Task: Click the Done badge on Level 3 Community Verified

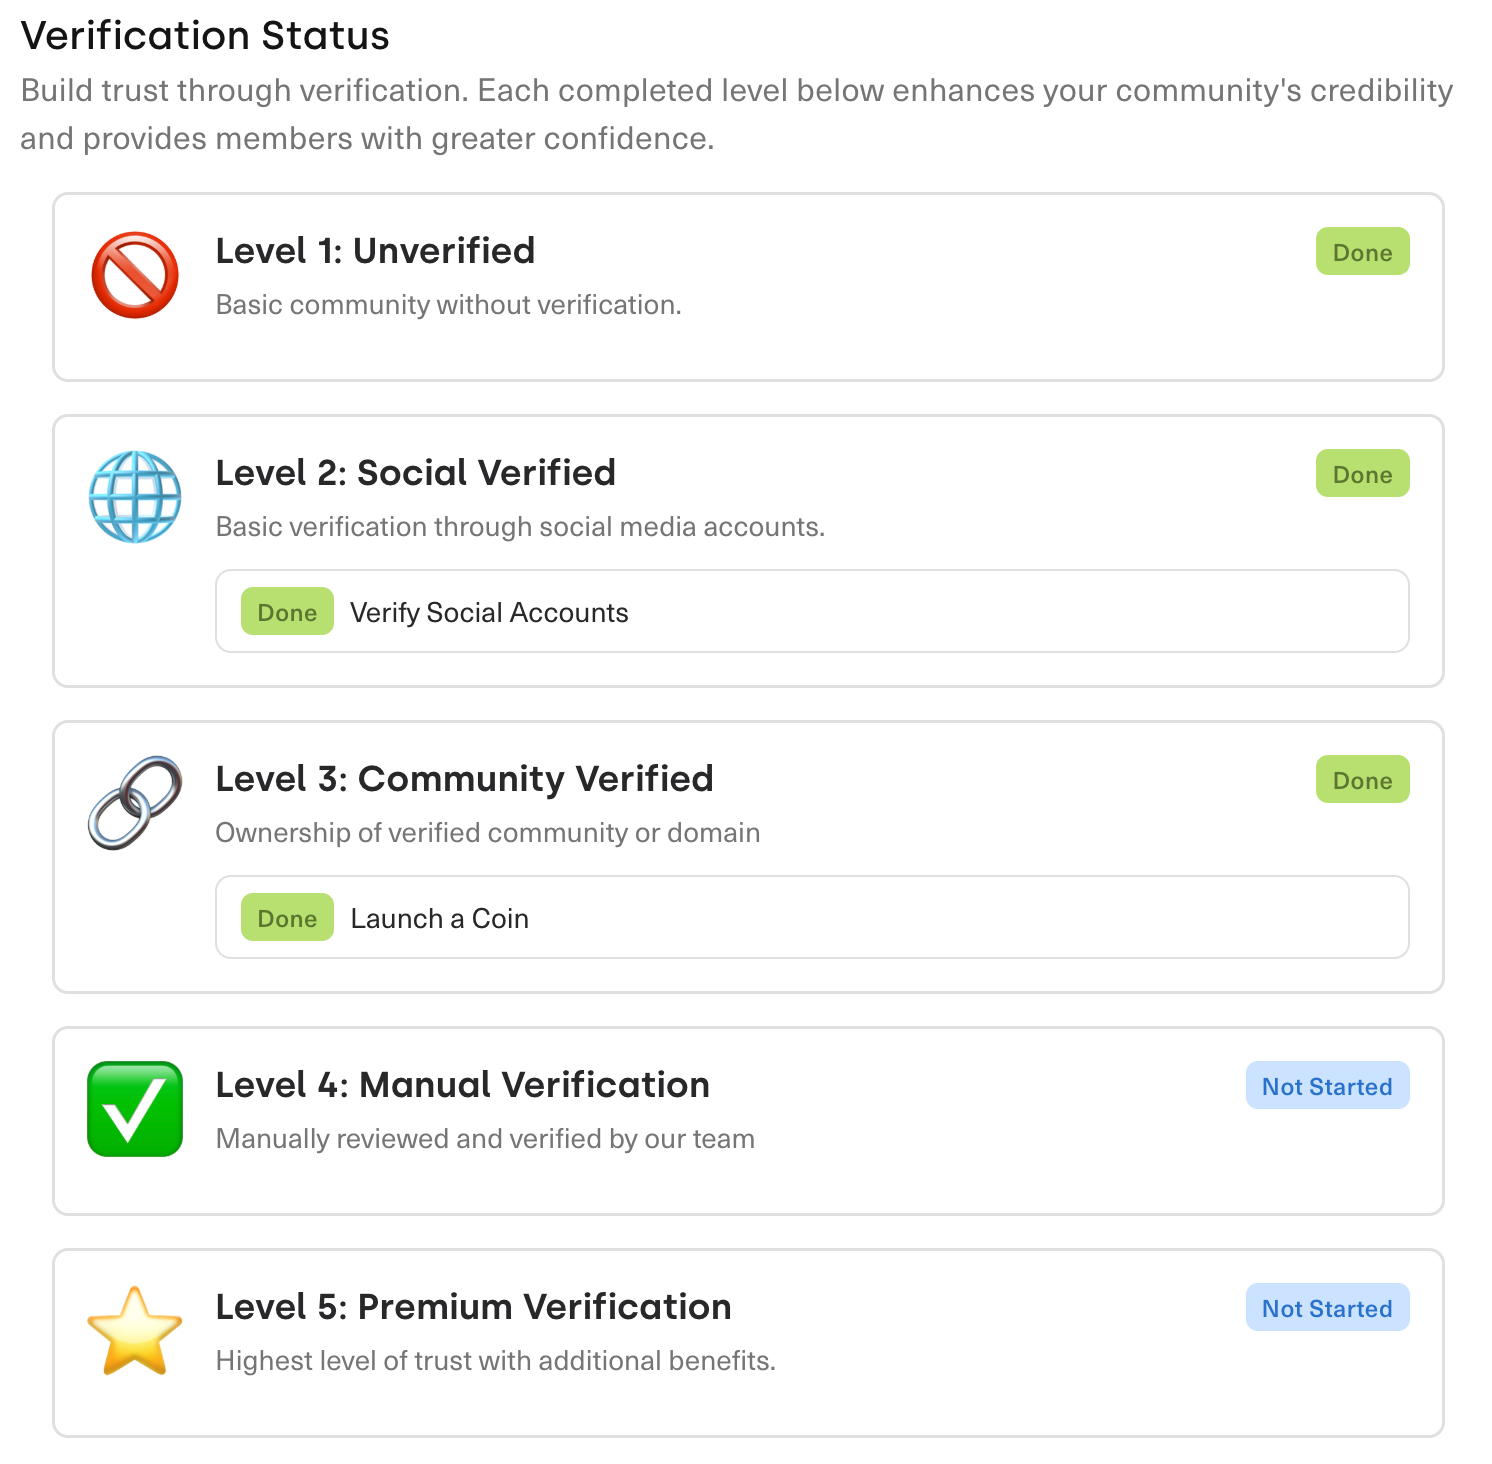Action: pyautogui.click(x=1362, y=780)
